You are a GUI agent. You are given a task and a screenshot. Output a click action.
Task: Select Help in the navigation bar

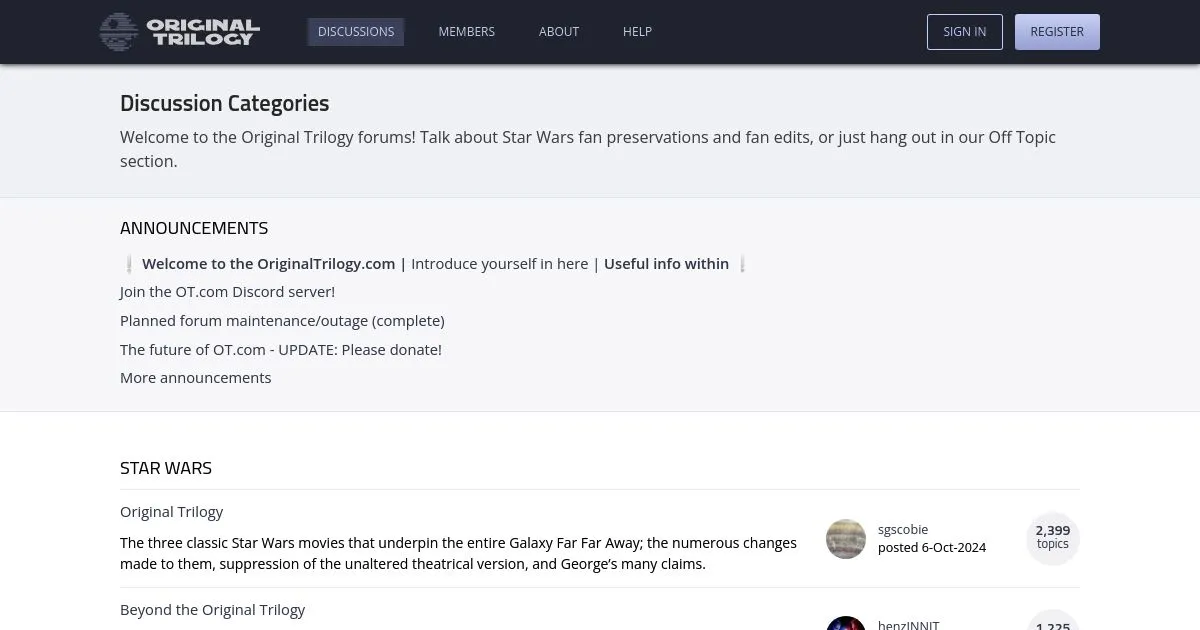coord(637,32)
